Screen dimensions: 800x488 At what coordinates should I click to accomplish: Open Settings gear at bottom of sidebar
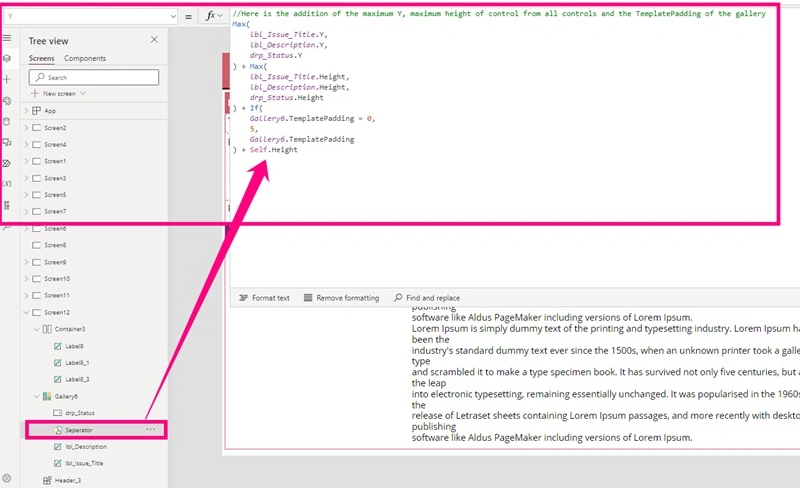tap(7, 478)
